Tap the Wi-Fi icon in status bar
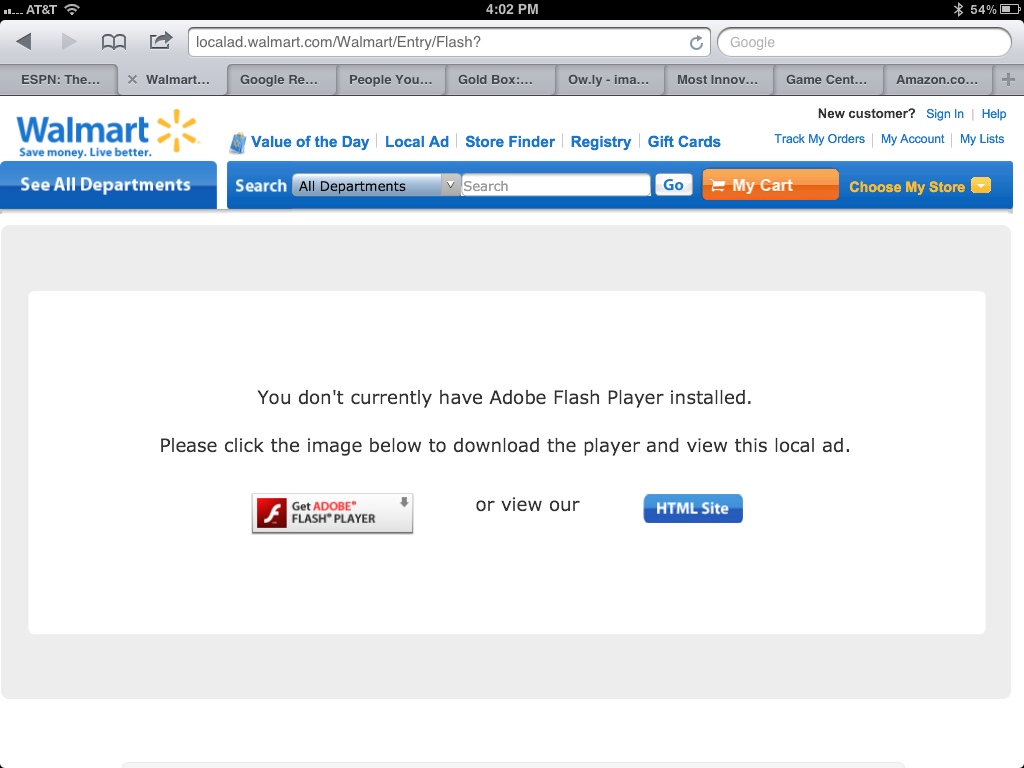This screenshot has width=1024, height=768. point(72,9)
